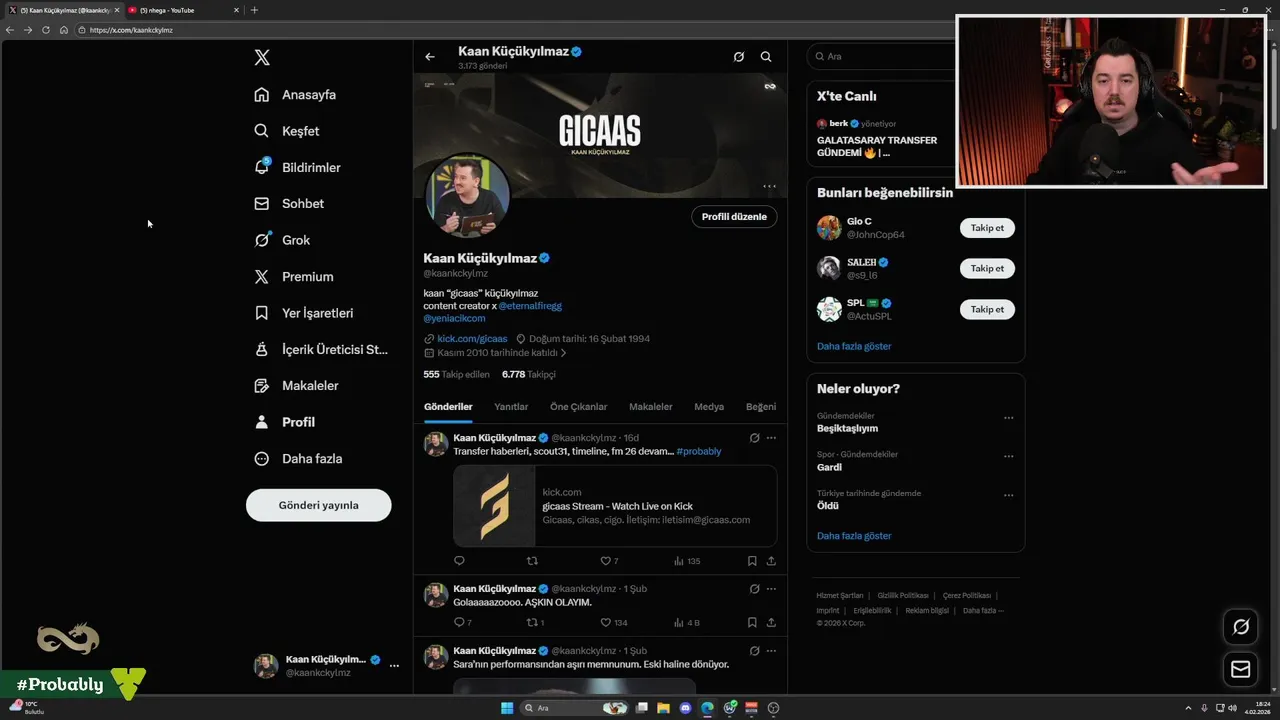Bookmark the Transfer haberleri post
The height and width of the screenshot is (720, 1280).
coord(752,561)
